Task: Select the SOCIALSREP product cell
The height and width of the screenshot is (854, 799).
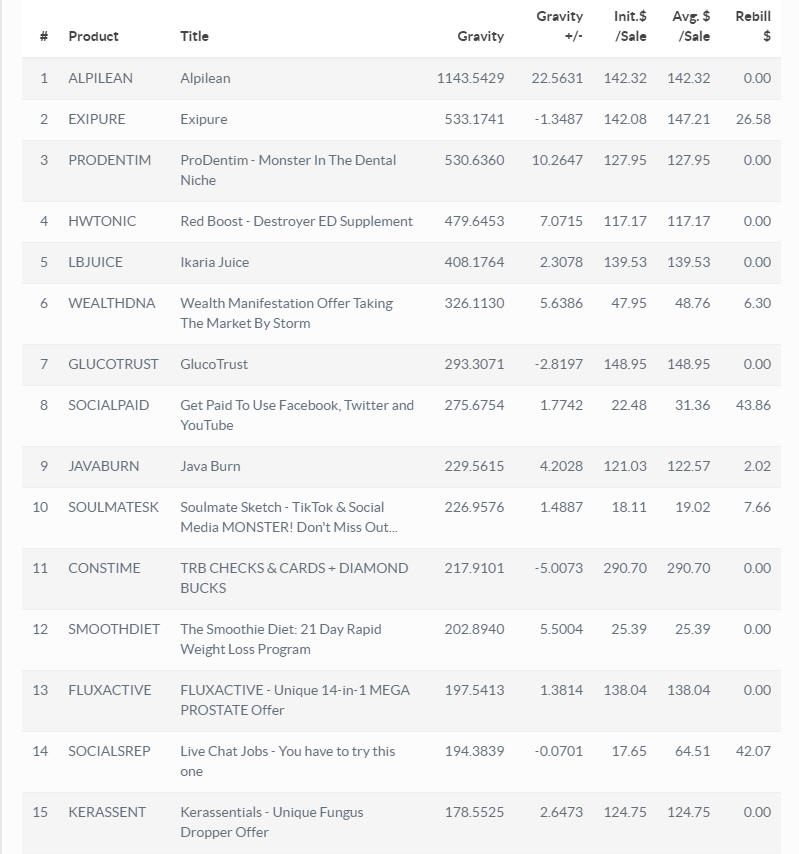Action: click(109, 751)
